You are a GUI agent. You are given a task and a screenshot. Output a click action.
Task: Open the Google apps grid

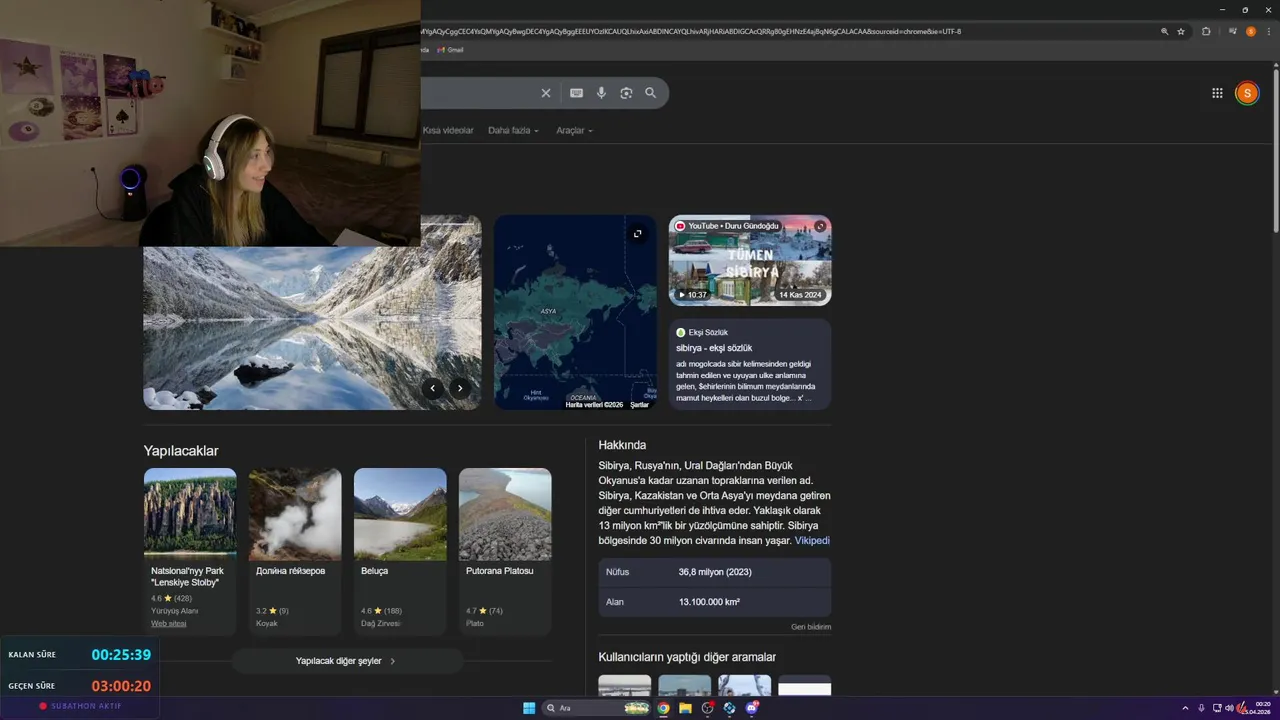[1217, 93]
